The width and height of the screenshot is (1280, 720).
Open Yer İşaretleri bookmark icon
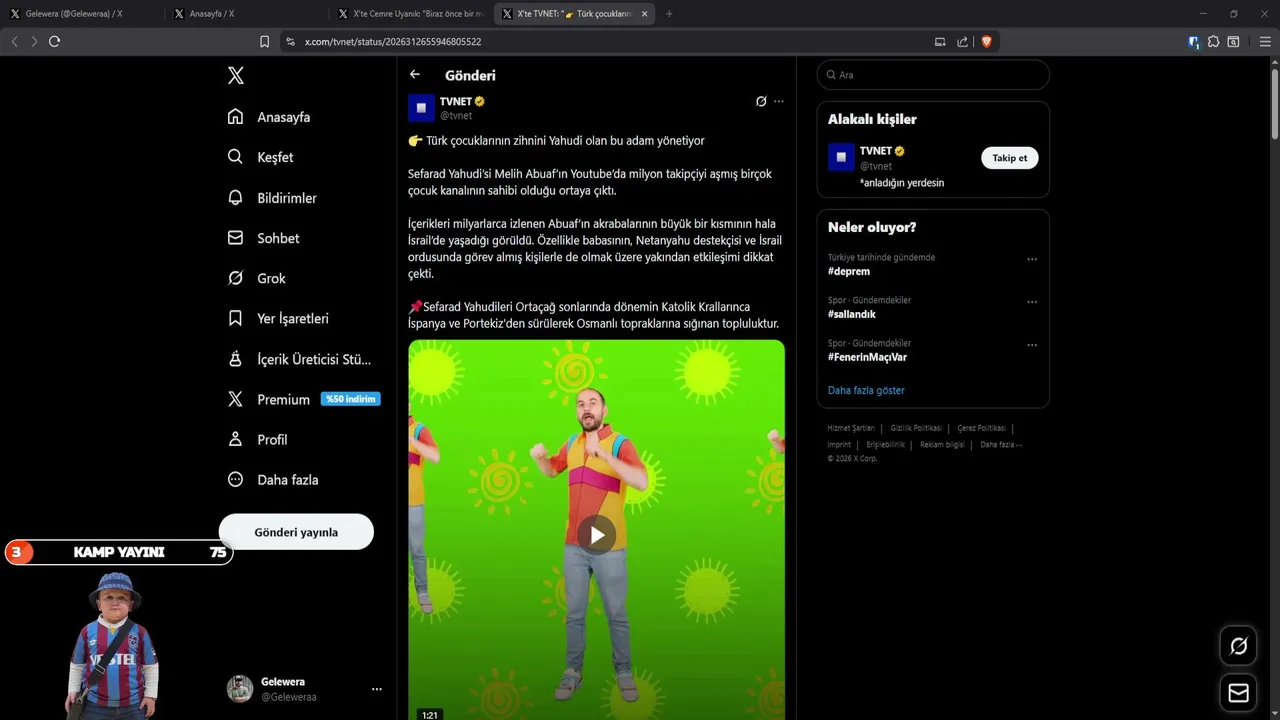click(x=235, y=318)
